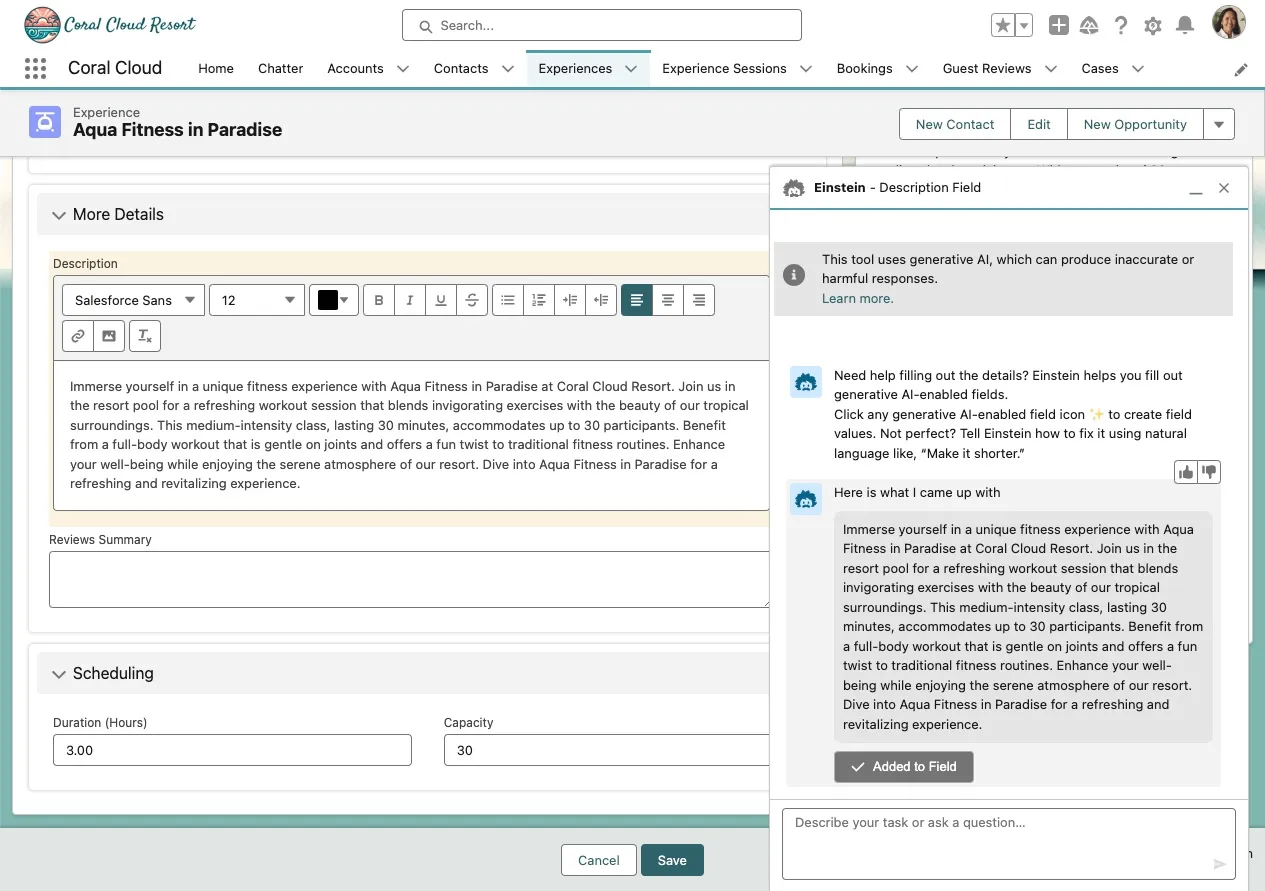The image size is (1265, 891).
Task: Click the remove formatting icon
Action: point(145,336)
